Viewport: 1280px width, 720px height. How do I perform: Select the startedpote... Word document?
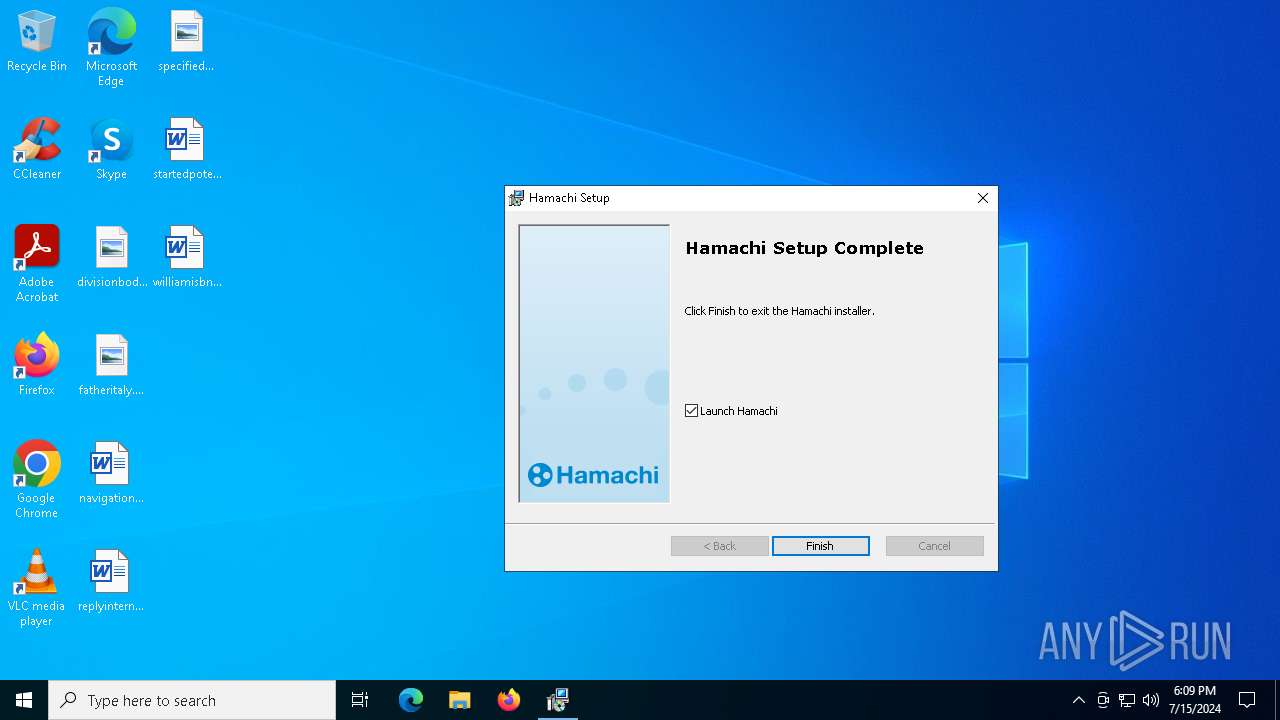(186, 149)
